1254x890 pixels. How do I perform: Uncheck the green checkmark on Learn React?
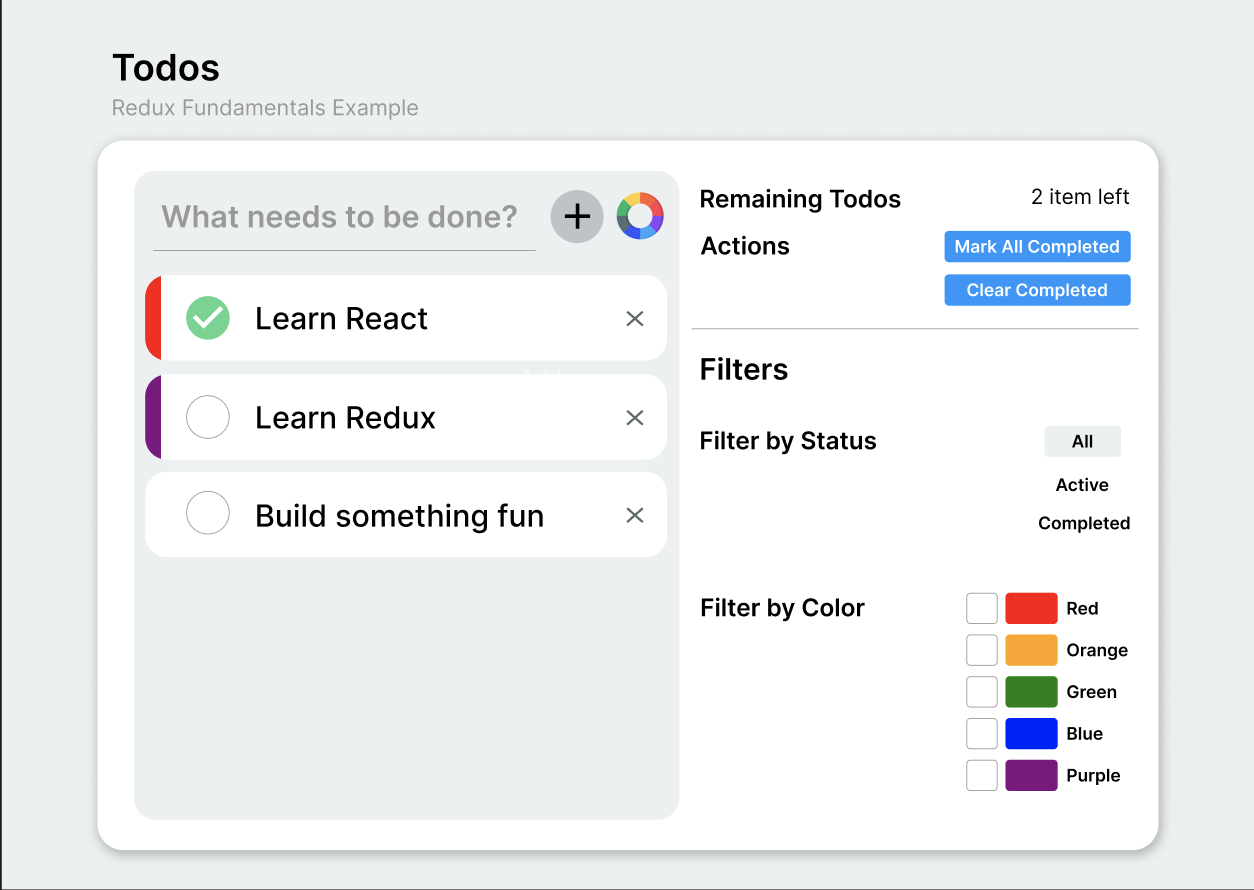tap(208, 319)
